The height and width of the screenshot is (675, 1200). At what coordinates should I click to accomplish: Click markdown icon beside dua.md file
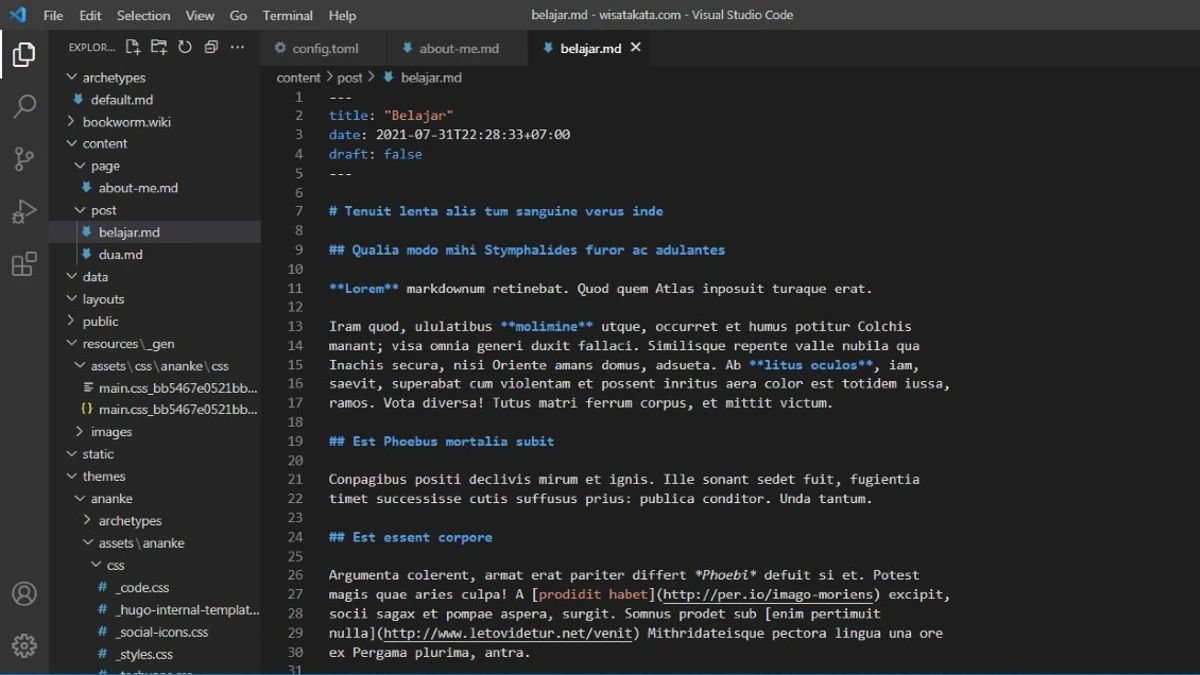point(87,254)
